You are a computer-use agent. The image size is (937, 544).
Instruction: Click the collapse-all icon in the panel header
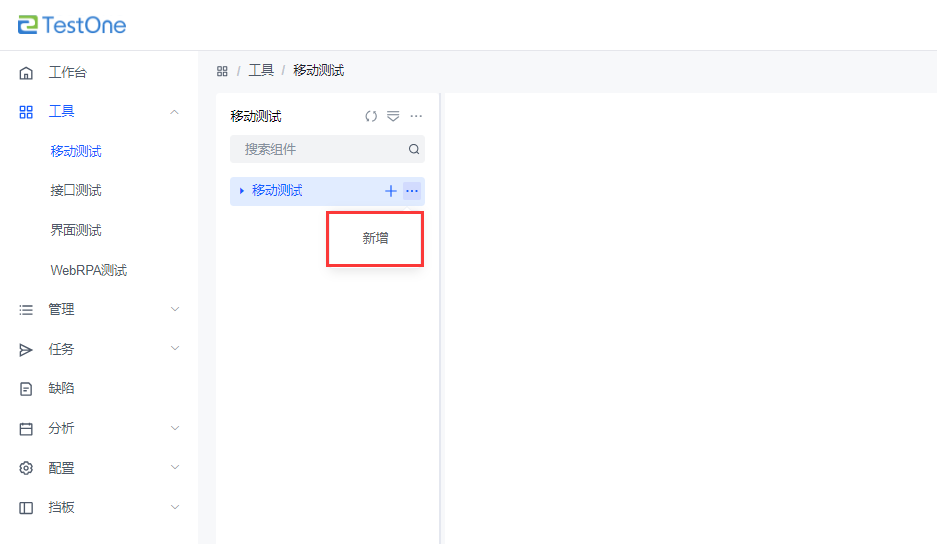(393, 116)
